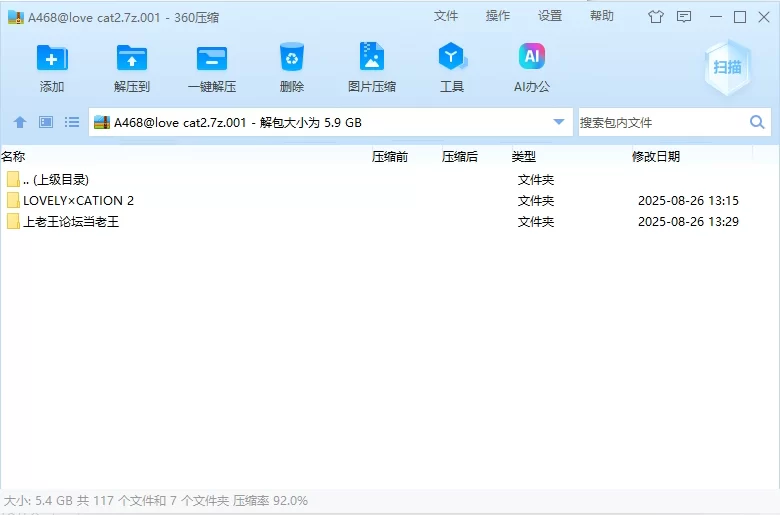Viewport: 780px width, 515px height.
Task: Open the 工具 (Tools) icon
Action: click(452, 56)
